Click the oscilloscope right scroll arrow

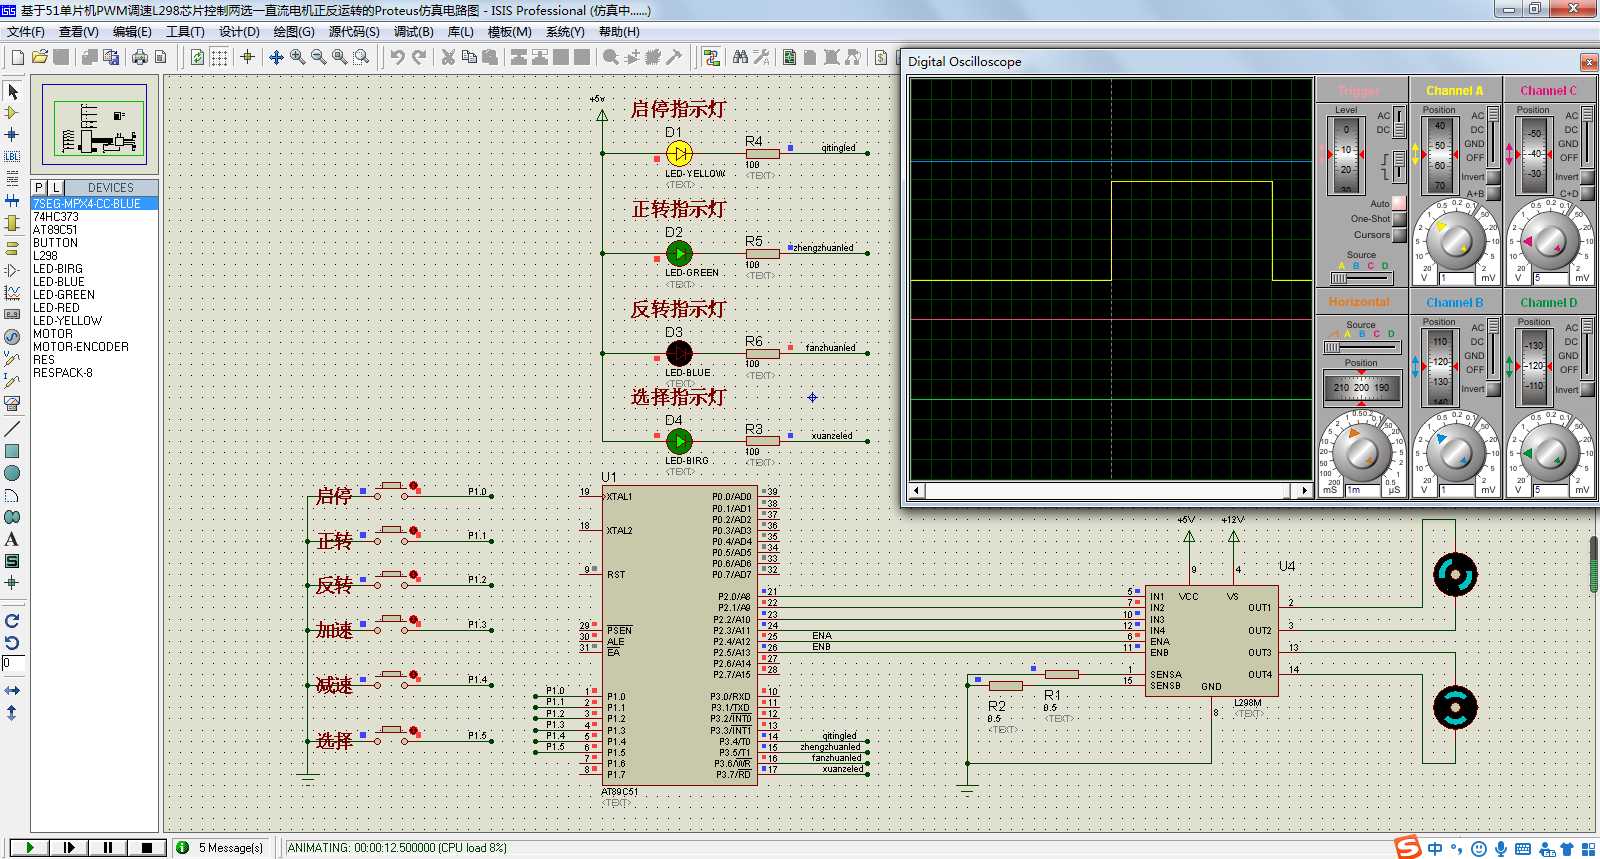(x=1304, y=491)
